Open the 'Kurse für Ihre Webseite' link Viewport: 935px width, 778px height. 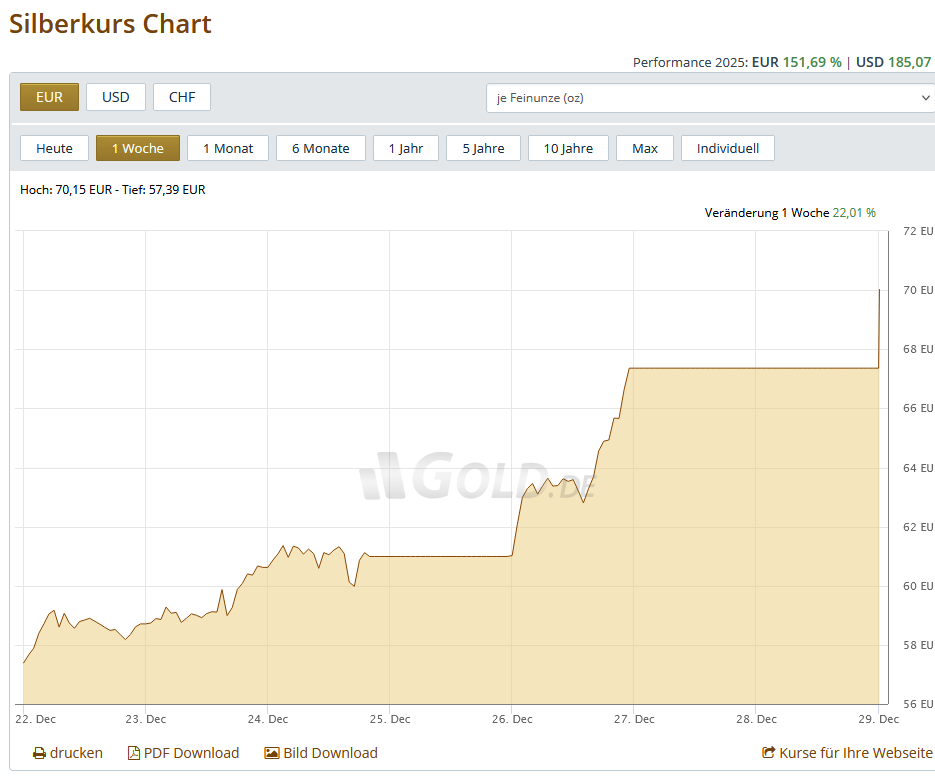point(856,754)
